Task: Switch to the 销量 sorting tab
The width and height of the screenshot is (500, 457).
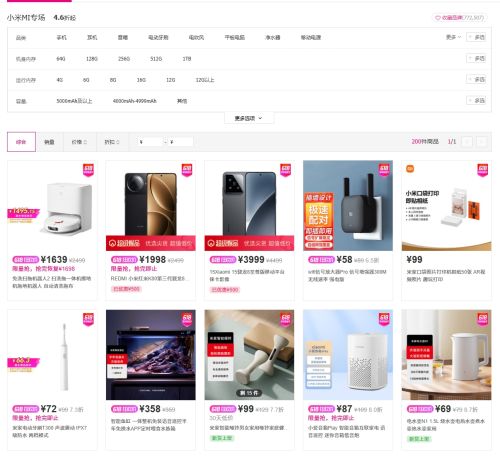Action: 49,142
